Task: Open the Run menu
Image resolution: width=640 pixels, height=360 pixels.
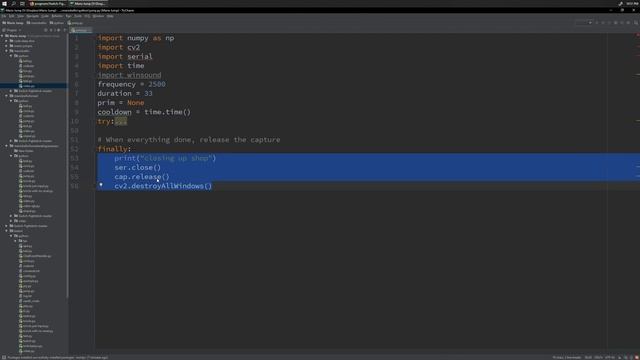Action: click(x=68, y=16)
